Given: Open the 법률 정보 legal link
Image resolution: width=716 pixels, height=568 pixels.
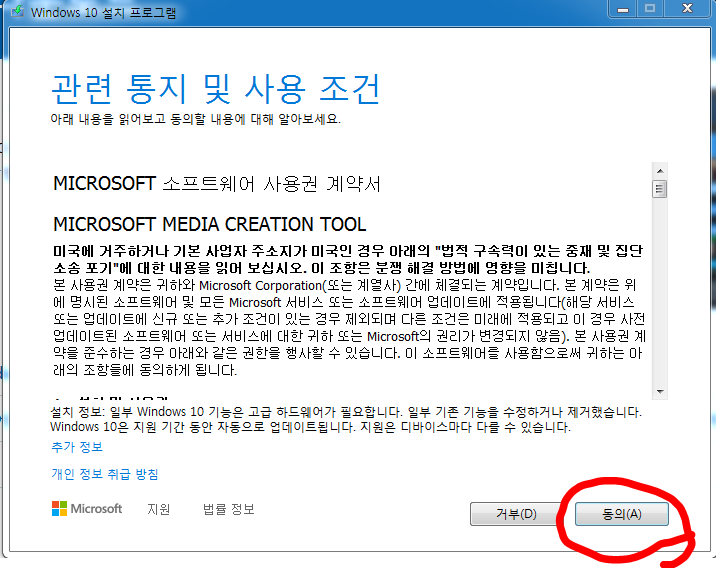Looking at the screenshot, I should tap(228, 509).
